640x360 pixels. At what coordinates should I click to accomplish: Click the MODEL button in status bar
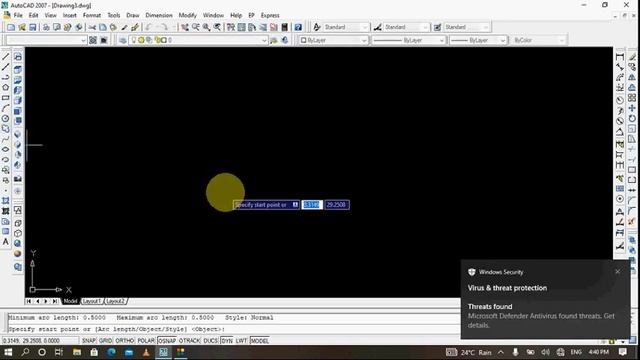(260, 340)
